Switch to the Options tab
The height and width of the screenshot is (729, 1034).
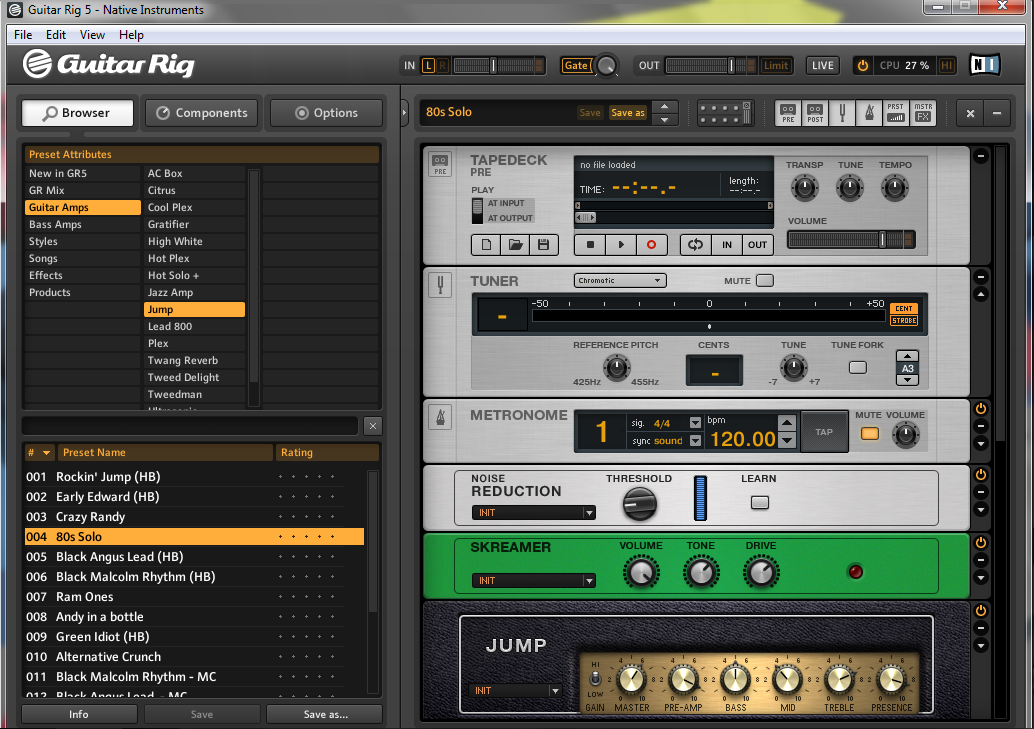coord(326,113)
